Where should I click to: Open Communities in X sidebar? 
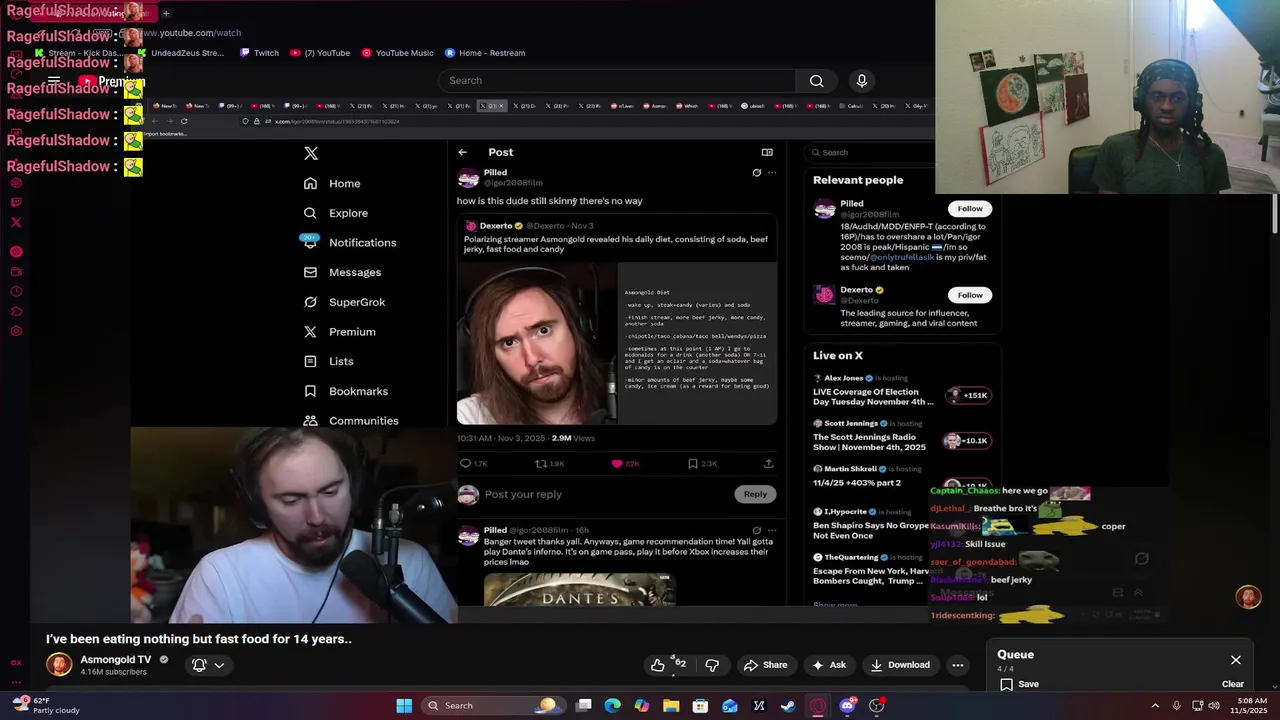[x=350, y=421]
